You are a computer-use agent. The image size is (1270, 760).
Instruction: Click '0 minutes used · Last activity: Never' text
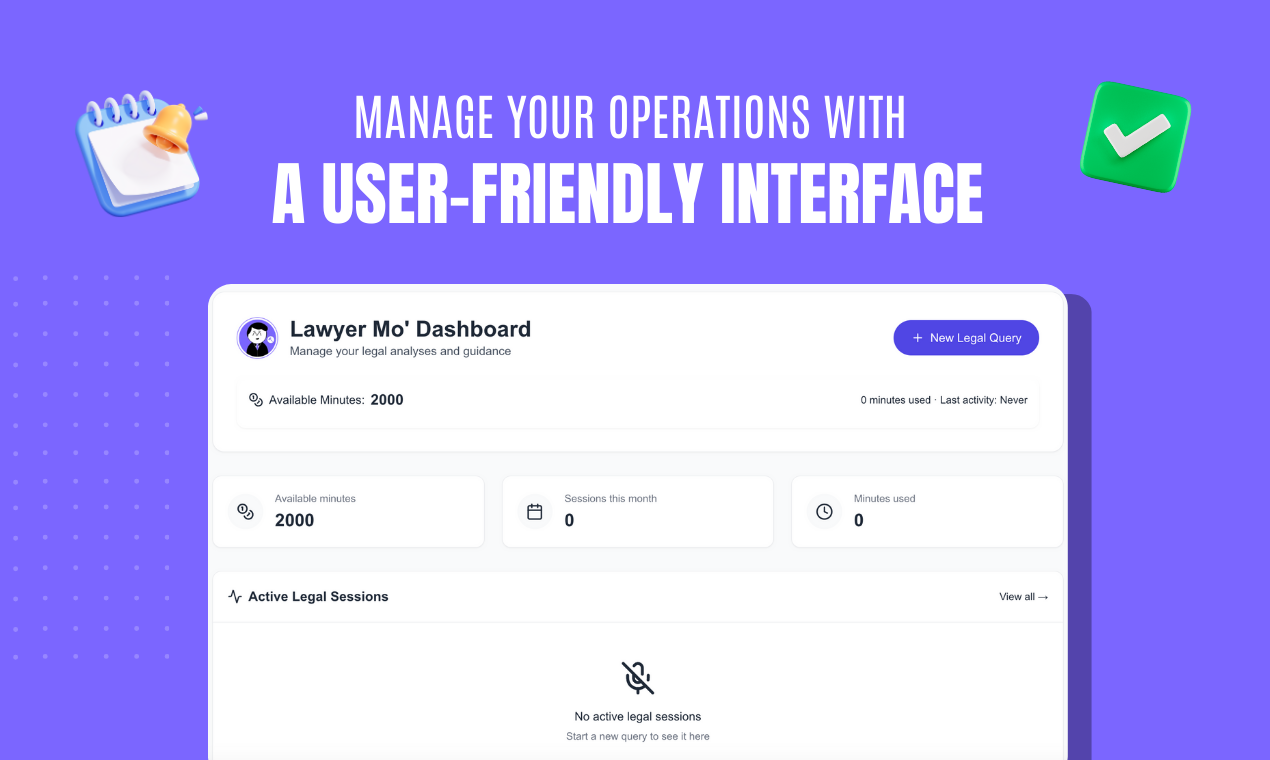(x=944, y=400)
